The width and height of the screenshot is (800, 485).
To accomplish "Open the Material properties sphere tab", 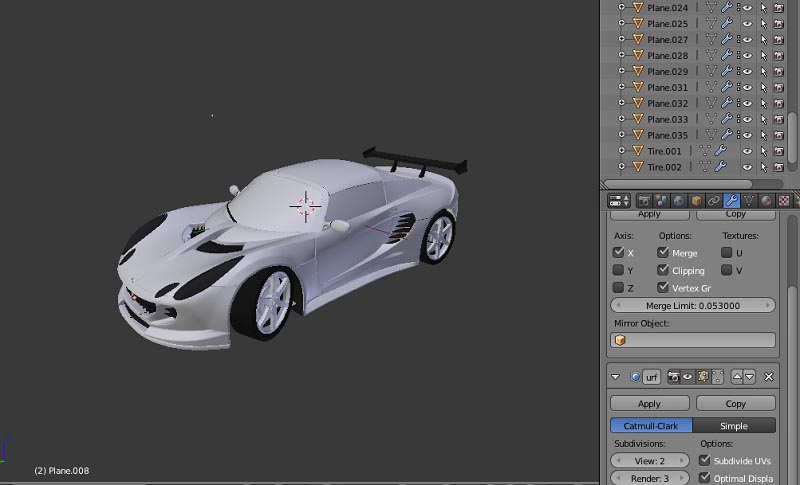I will (x=765, y=201).
